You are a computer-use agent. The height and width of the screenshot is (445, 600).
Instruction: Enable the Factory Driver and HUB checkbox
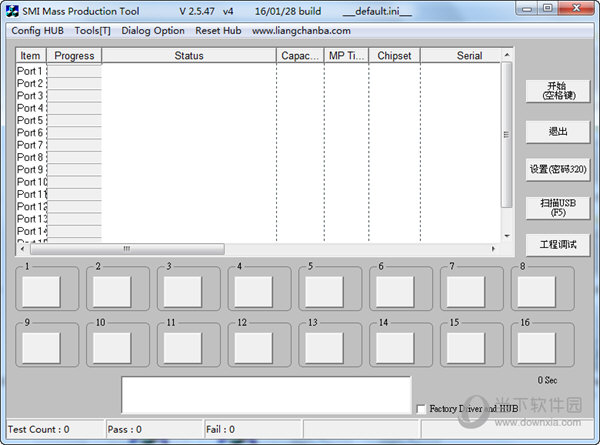(421, 409)
